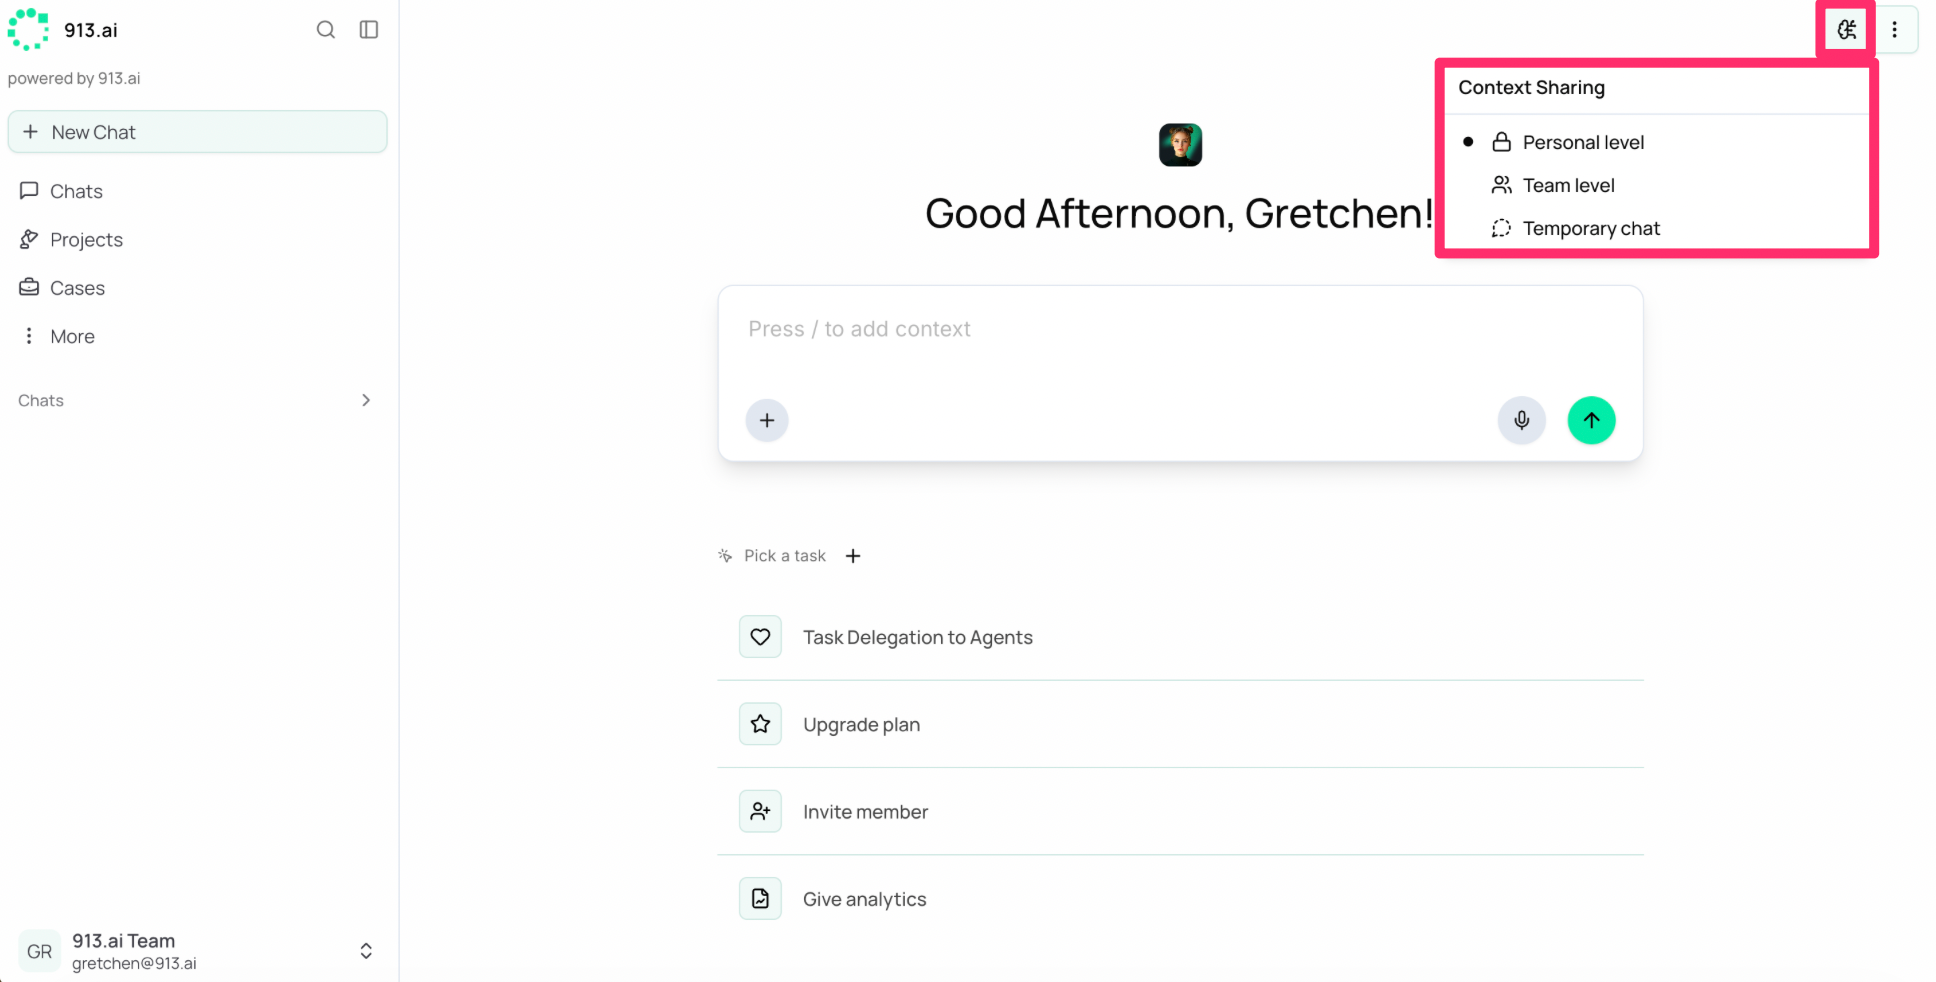1936x982 pixels.
Task: Expand the Chats section chevron
Action: tap(366, 400)
